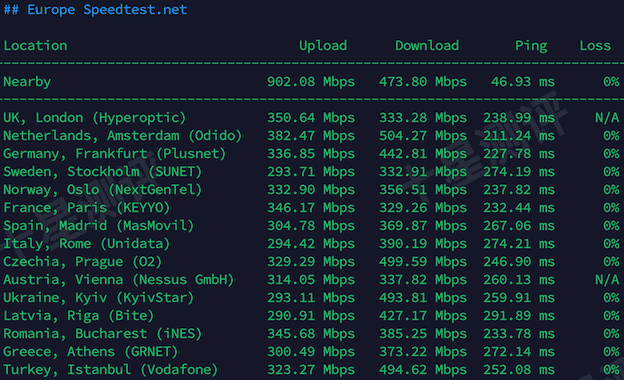The width and height of the screenshot is (624, 380).
Task: Click 'Italy, Rome (Unidata)' row label
Action: [x=87, y=244]
